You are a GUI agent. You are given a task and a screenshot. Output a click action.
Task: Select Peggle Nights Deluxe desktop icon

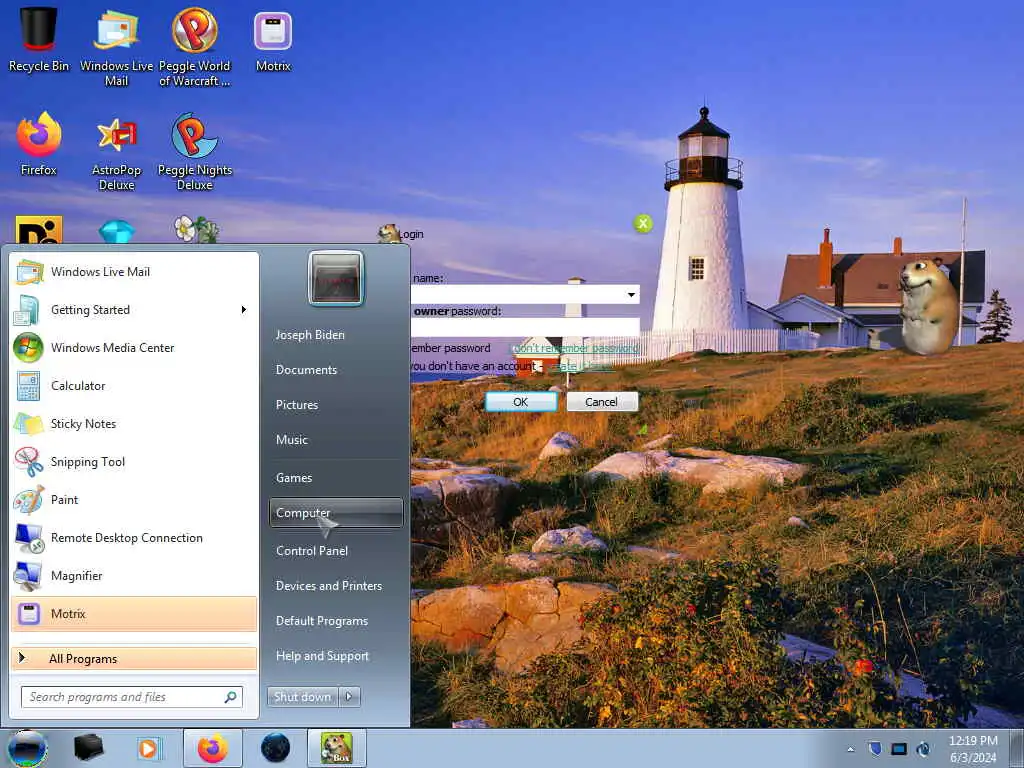pyautogui.click(x=195, y=152)
